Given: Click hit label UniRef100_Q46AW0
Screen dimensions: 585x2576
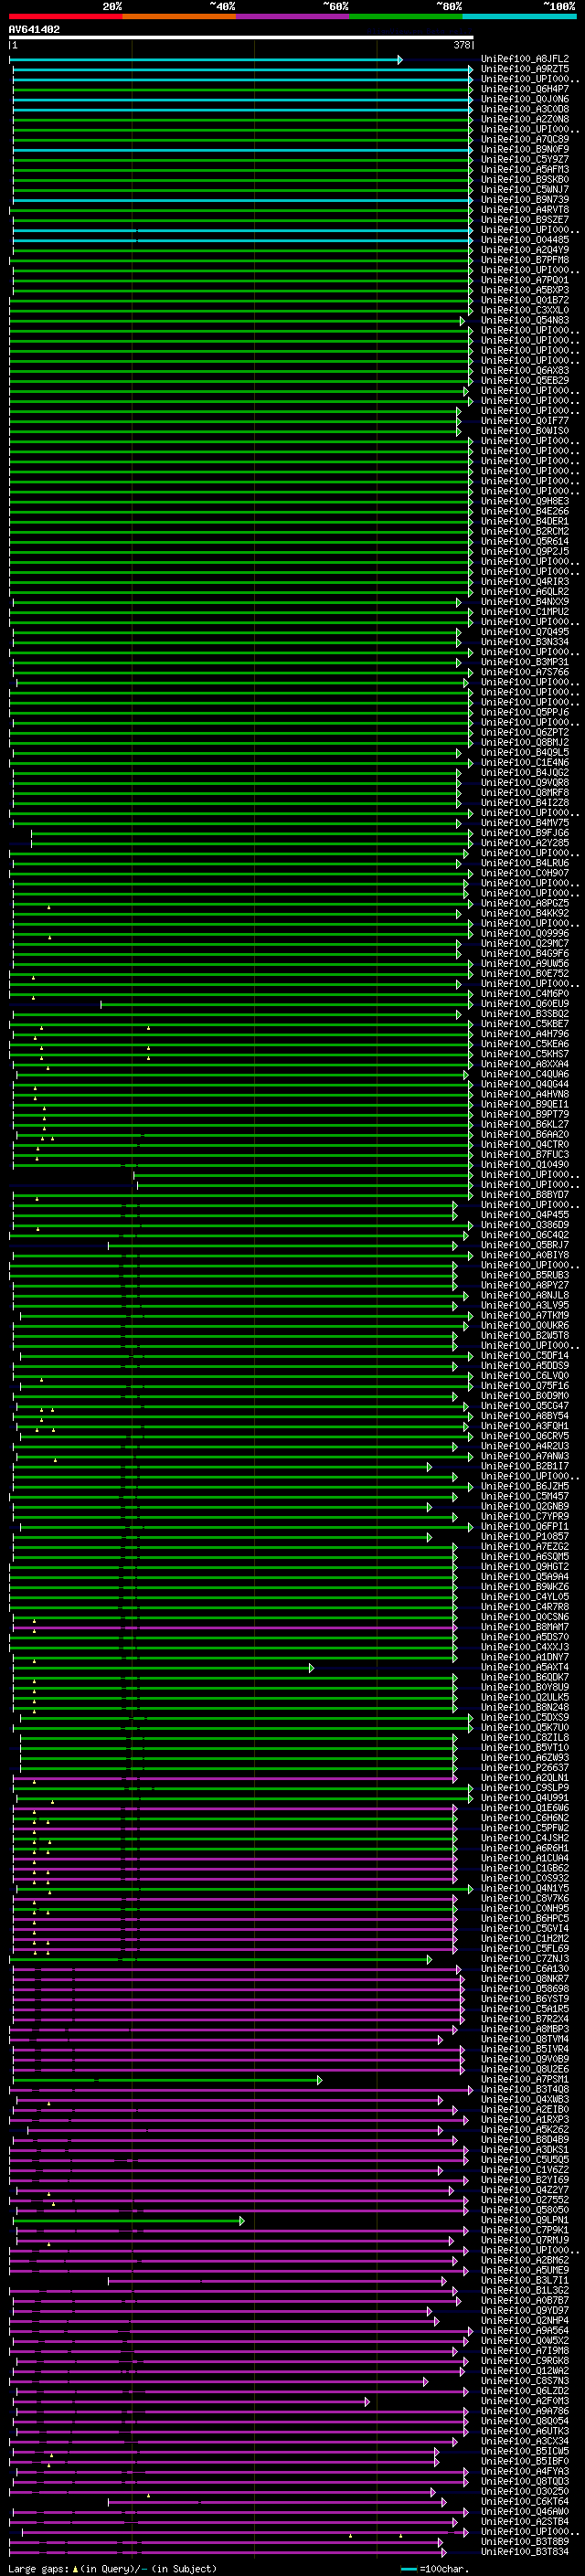Looking at the screenshot, I should click(525, 2511).
